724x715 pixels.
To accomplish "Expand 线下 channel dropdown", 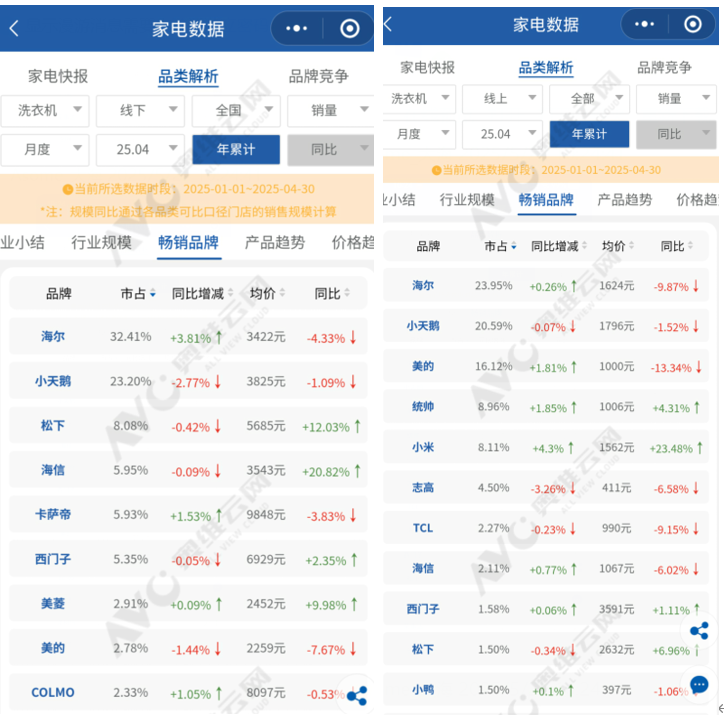I will (140, 111).
